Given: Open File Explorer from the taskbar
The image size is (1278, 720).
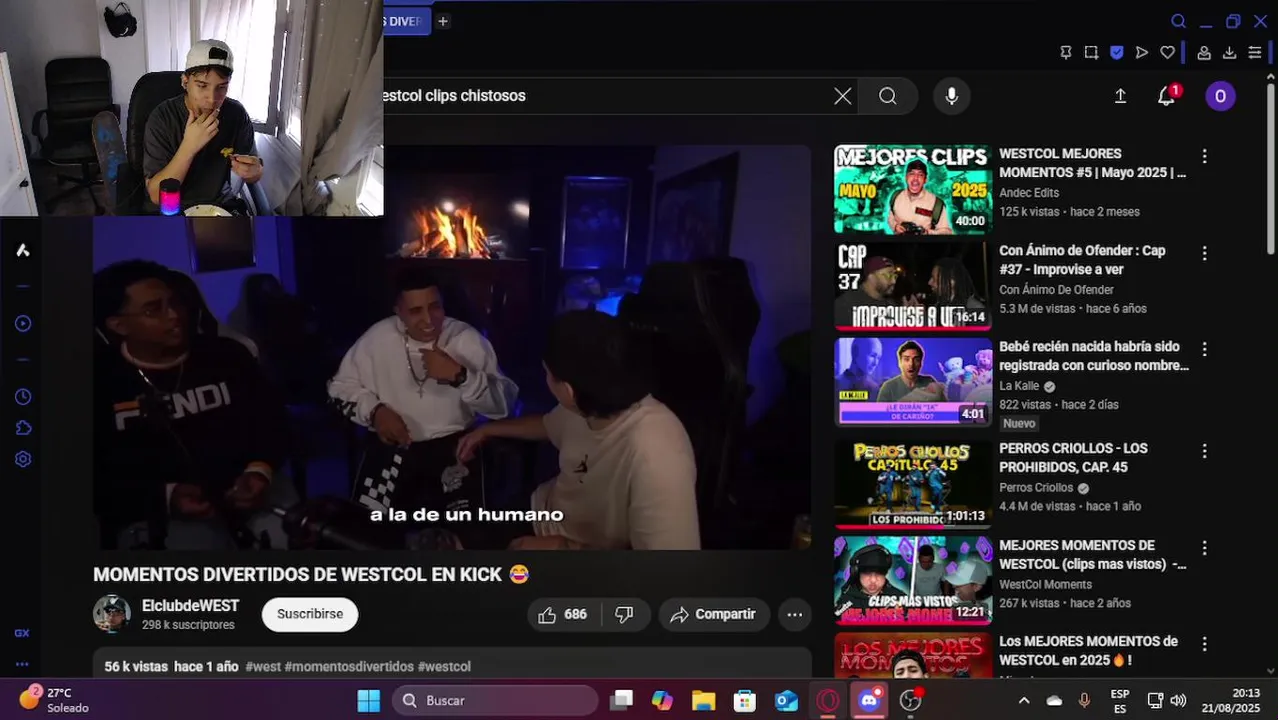Looking at the screenshot, I should pyautogui.click(x=704, y=701).
